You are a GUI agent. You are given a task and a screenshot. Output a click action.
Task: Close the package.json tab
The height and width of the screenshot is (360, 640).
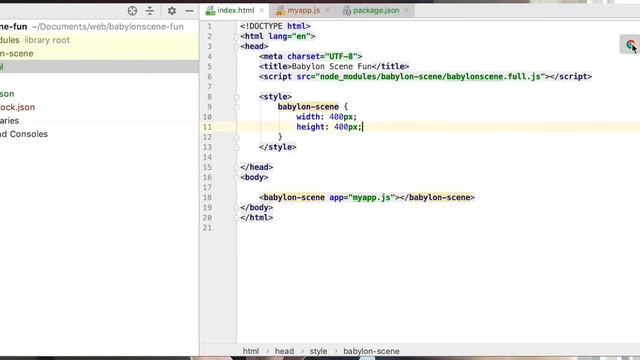[407, 11]
